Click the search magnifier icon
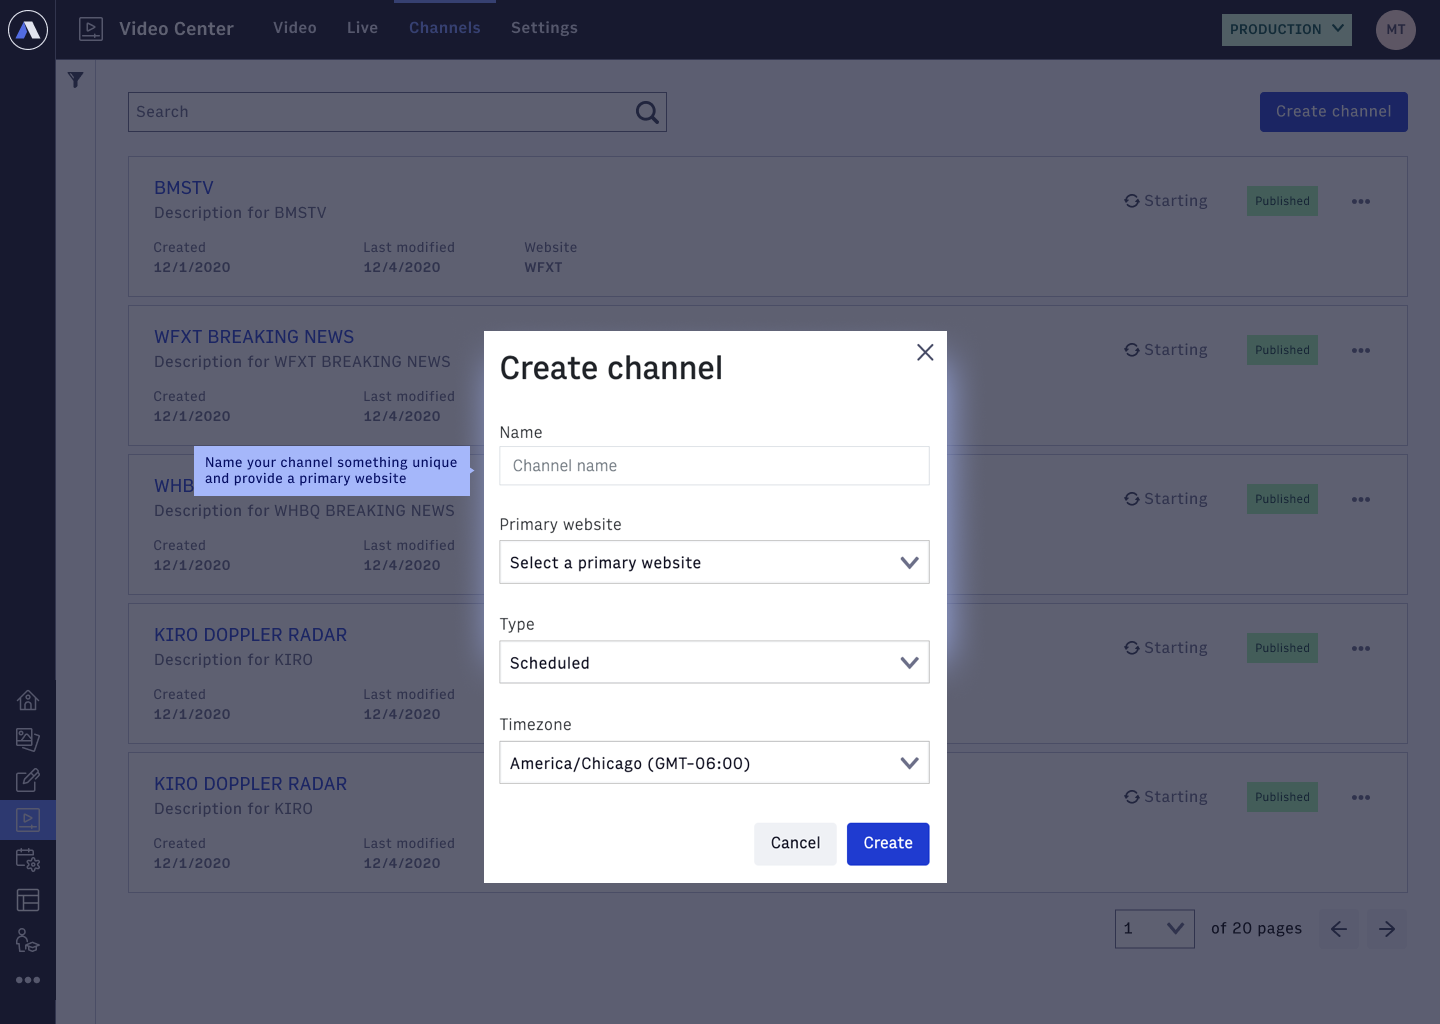Viewport: 1440px width, 1024px height. (647, 112)
